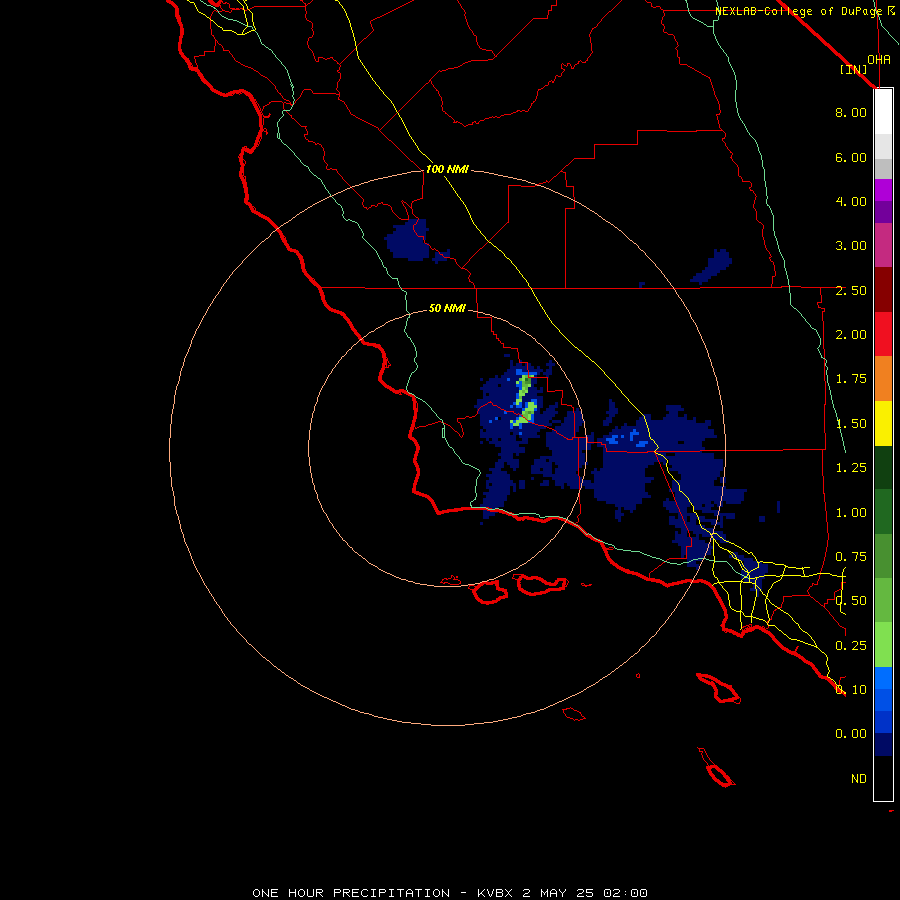Select the 6.00 legend value
Viewport: 900px width, 900px height.
[851, 157]
